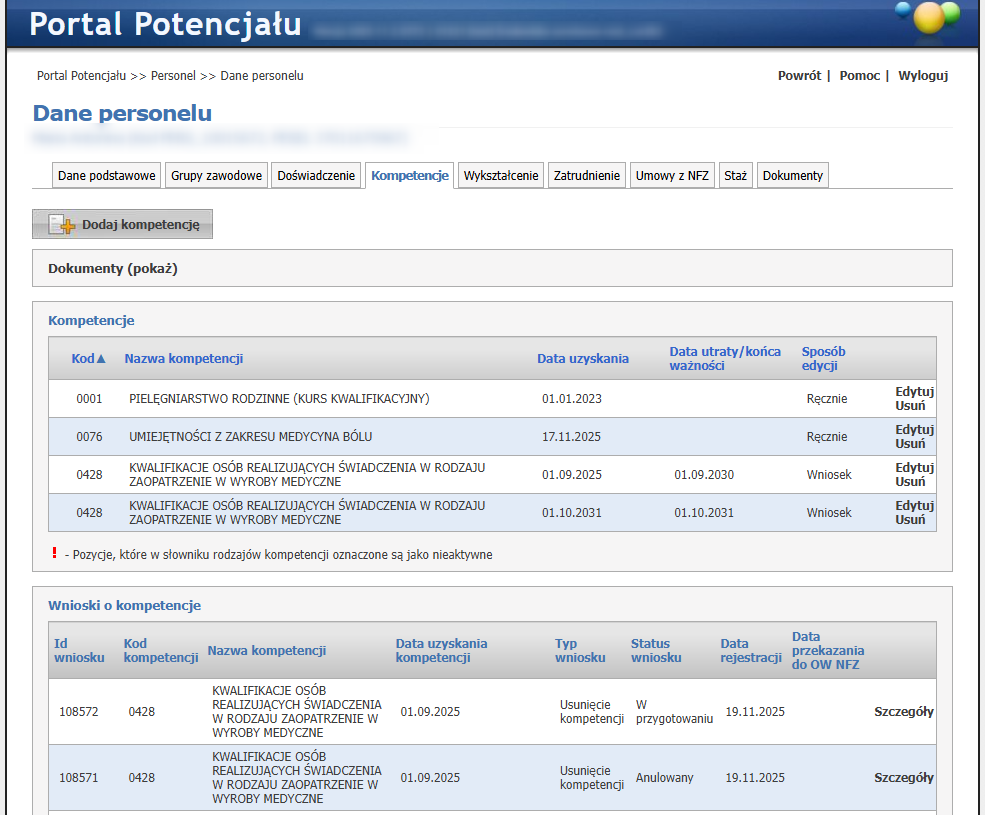Click the Personel breadcrumb link
985x815 pixels.
point(173,76)
